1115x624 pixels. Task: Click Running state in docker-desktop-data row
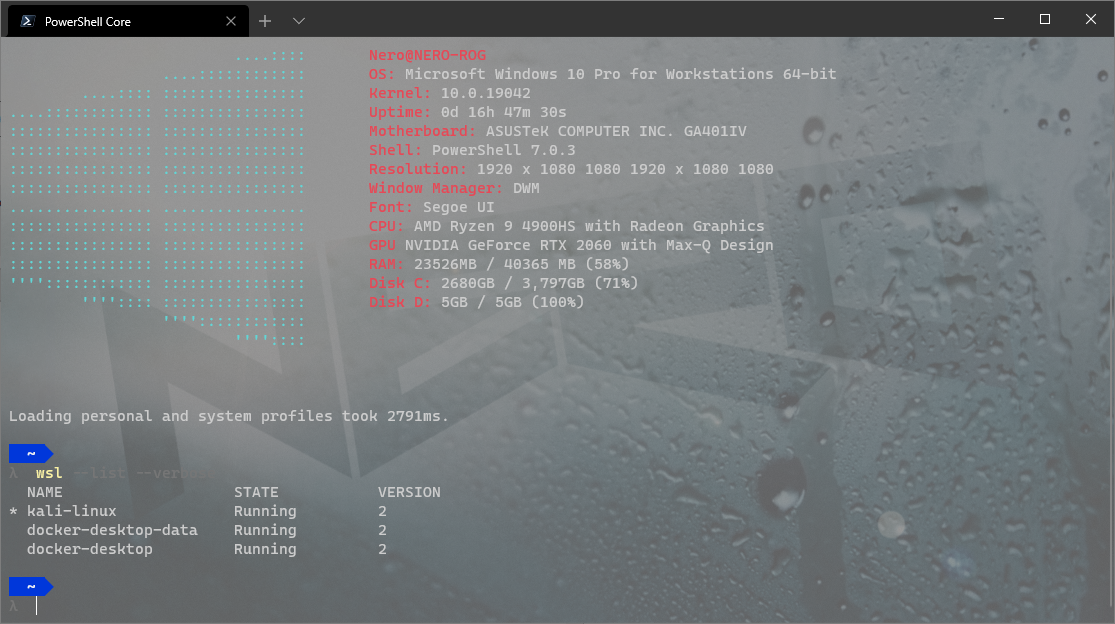point(265,530)
